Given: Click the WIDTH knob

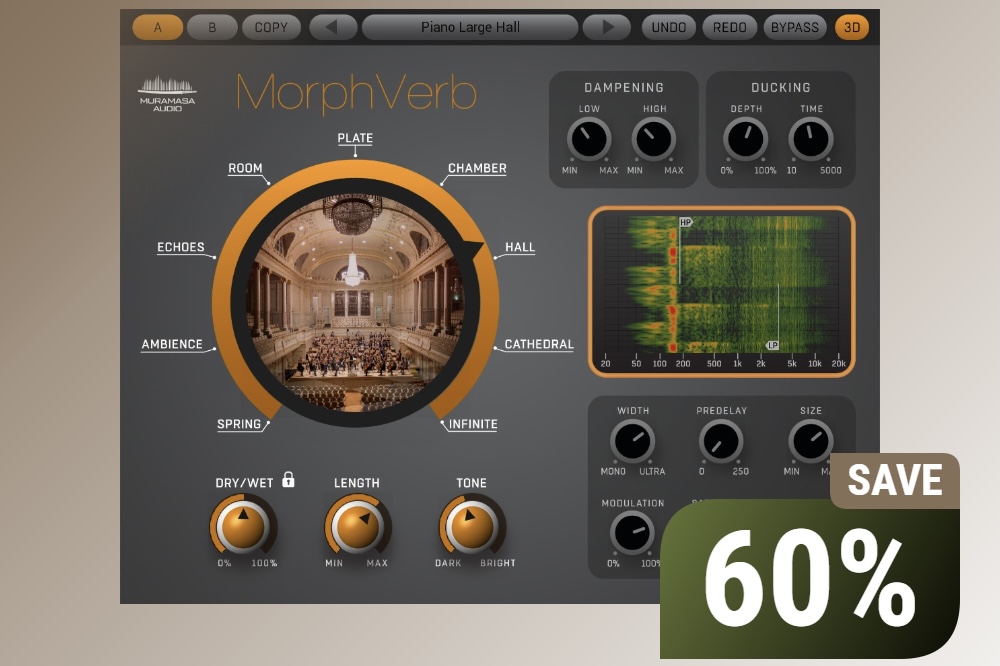Looking at the screenshot, I should [x=632, y=441].
